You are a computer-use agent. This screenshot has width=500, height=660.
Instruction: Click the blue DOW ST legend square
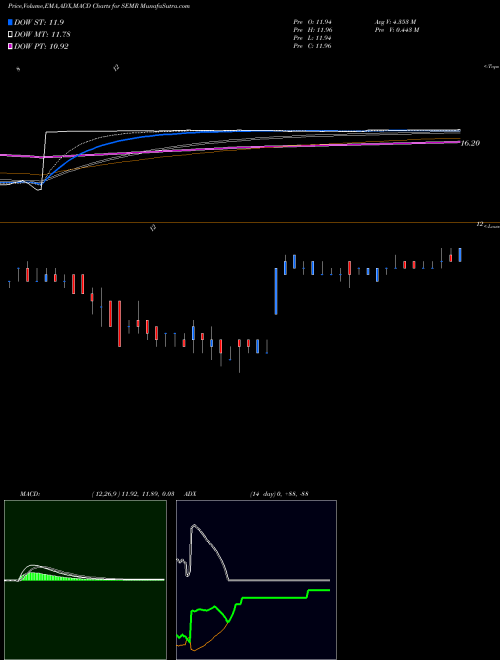pyautogui.click(x=11, y=22)
